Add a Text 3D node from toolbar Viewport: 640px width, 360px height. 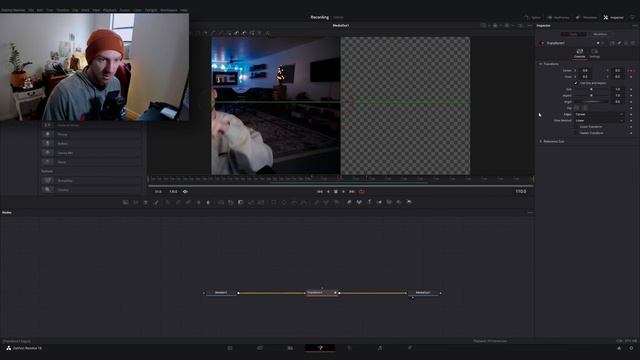point(369,202)
